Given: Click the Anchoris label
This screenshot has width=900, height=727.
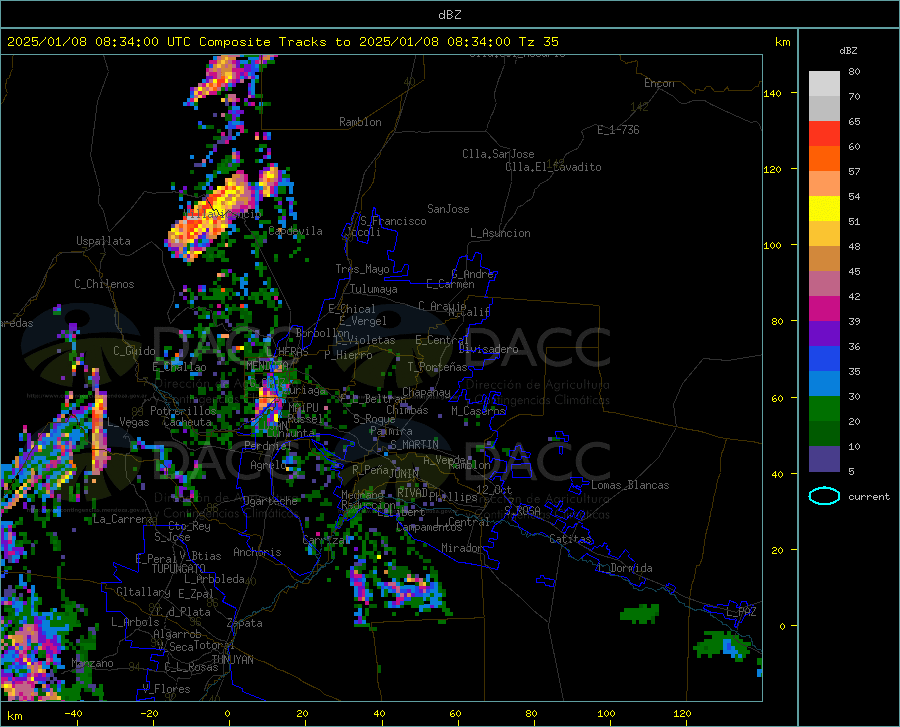Looking at the screenshot, I should (x=257, y=553).
